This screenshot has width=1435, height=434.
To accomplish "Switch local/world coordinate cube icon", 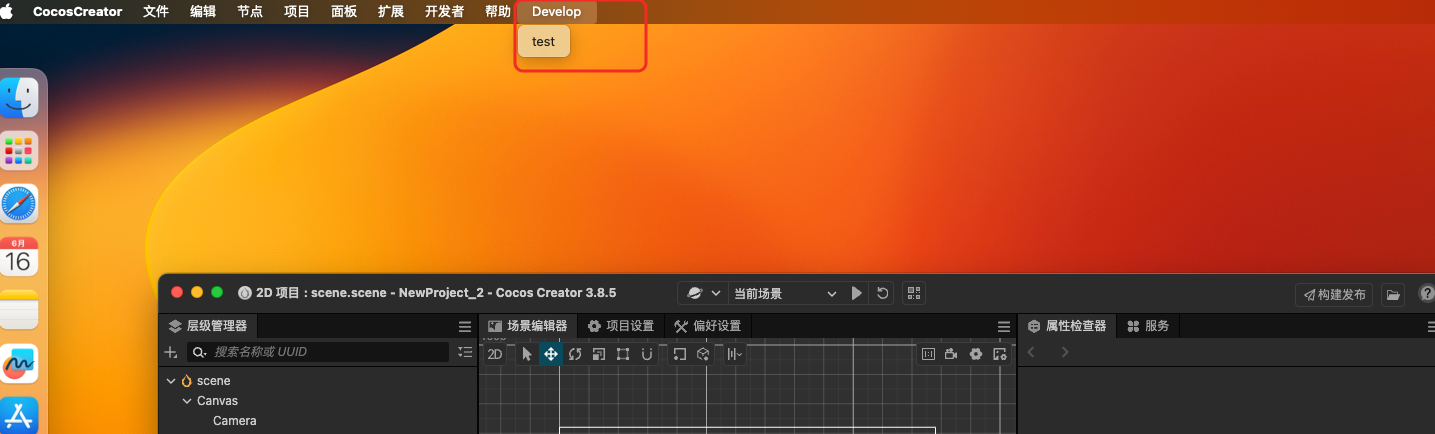I will 703,354.
